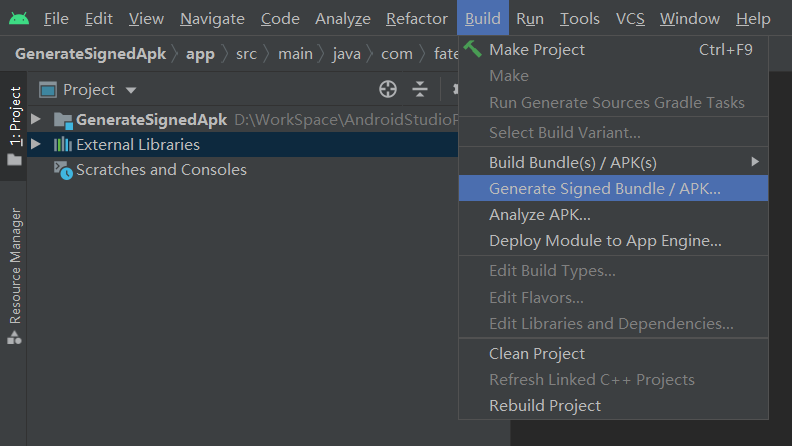
Task: Open the View menu
Action: point(146,19)
